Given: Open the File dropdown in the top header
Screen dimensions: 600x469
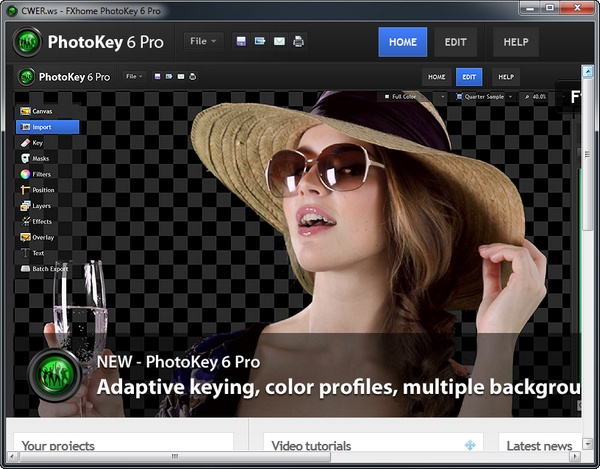Looking at the screenshot, I should [x=203, y=41].
